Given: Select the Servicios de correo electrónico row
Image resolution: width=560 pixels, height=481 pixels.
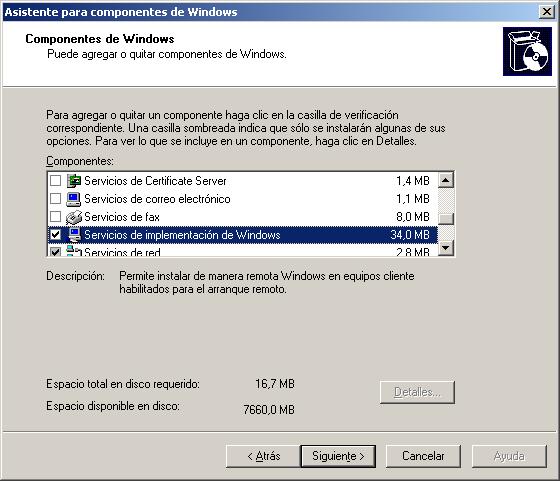Looking at the screenshot, I should (x=242, y=199).
